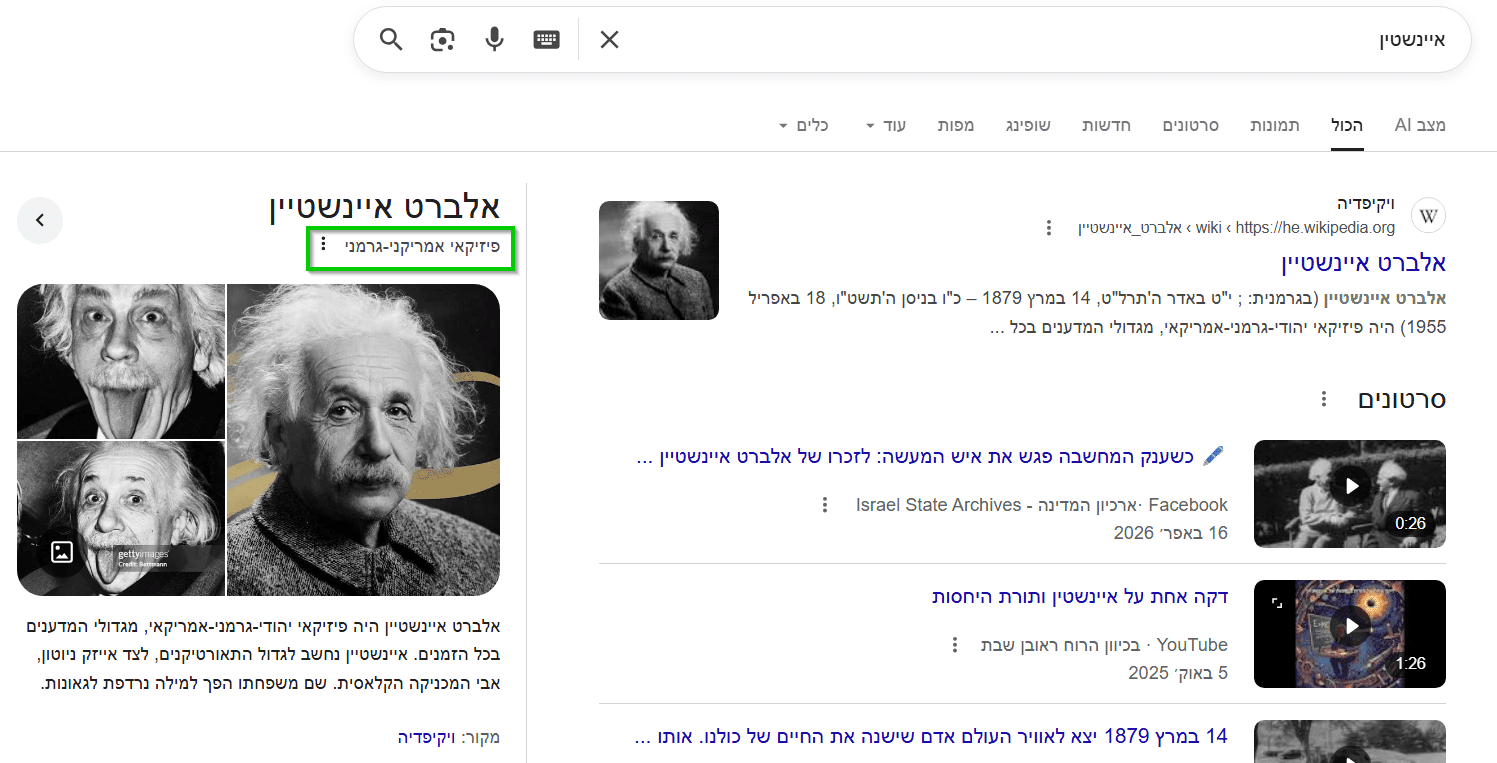Click the date 5 באוק׳ 2025
The width and height of the screenshot is (1497, 763).
pyautogui.click(x=1178, y=673)
